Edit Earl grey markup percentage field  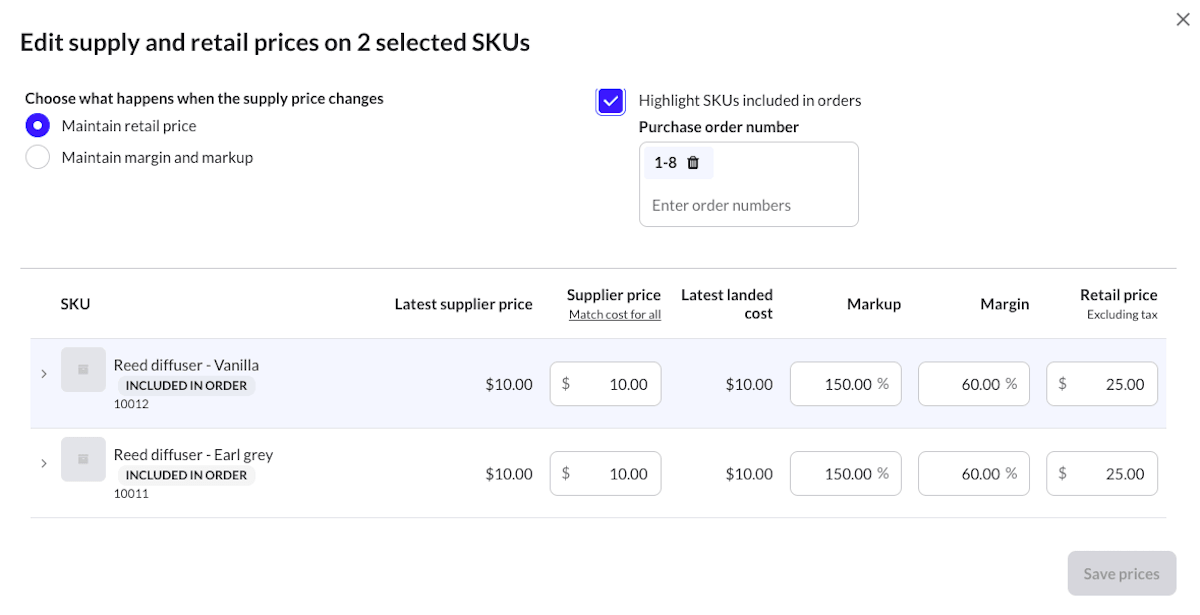(x=846, y=474)
